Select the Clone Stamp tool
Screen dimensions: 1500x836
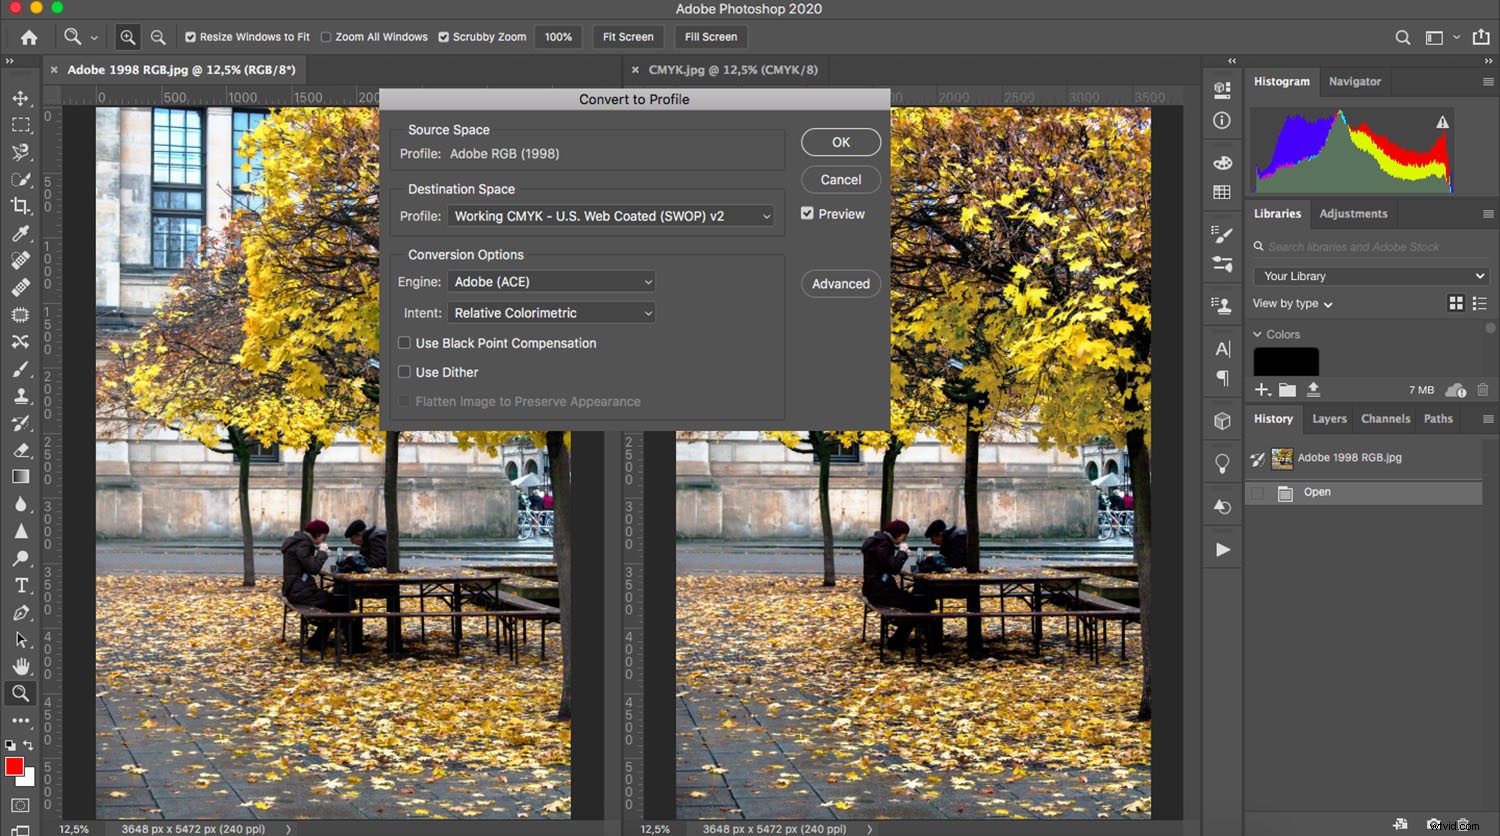pyautogui.click(x=21, y=395)
